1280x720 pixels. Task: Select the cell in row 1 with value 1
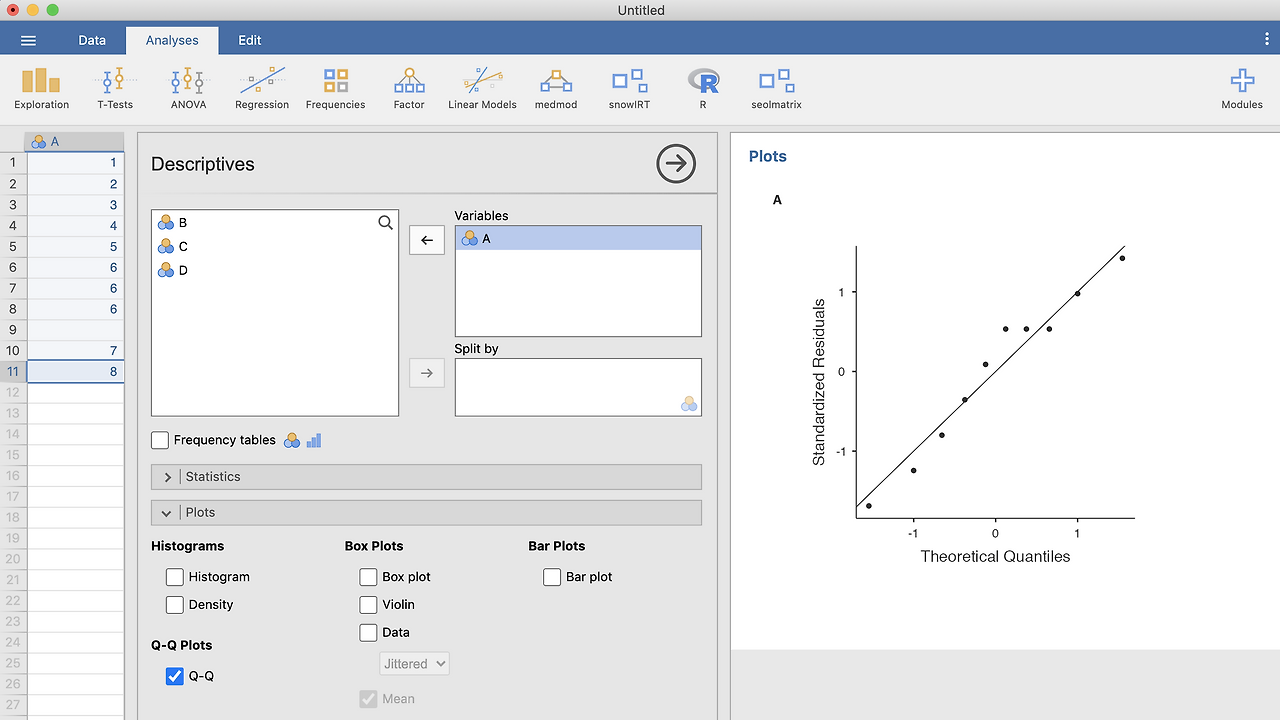coord(75,162)
